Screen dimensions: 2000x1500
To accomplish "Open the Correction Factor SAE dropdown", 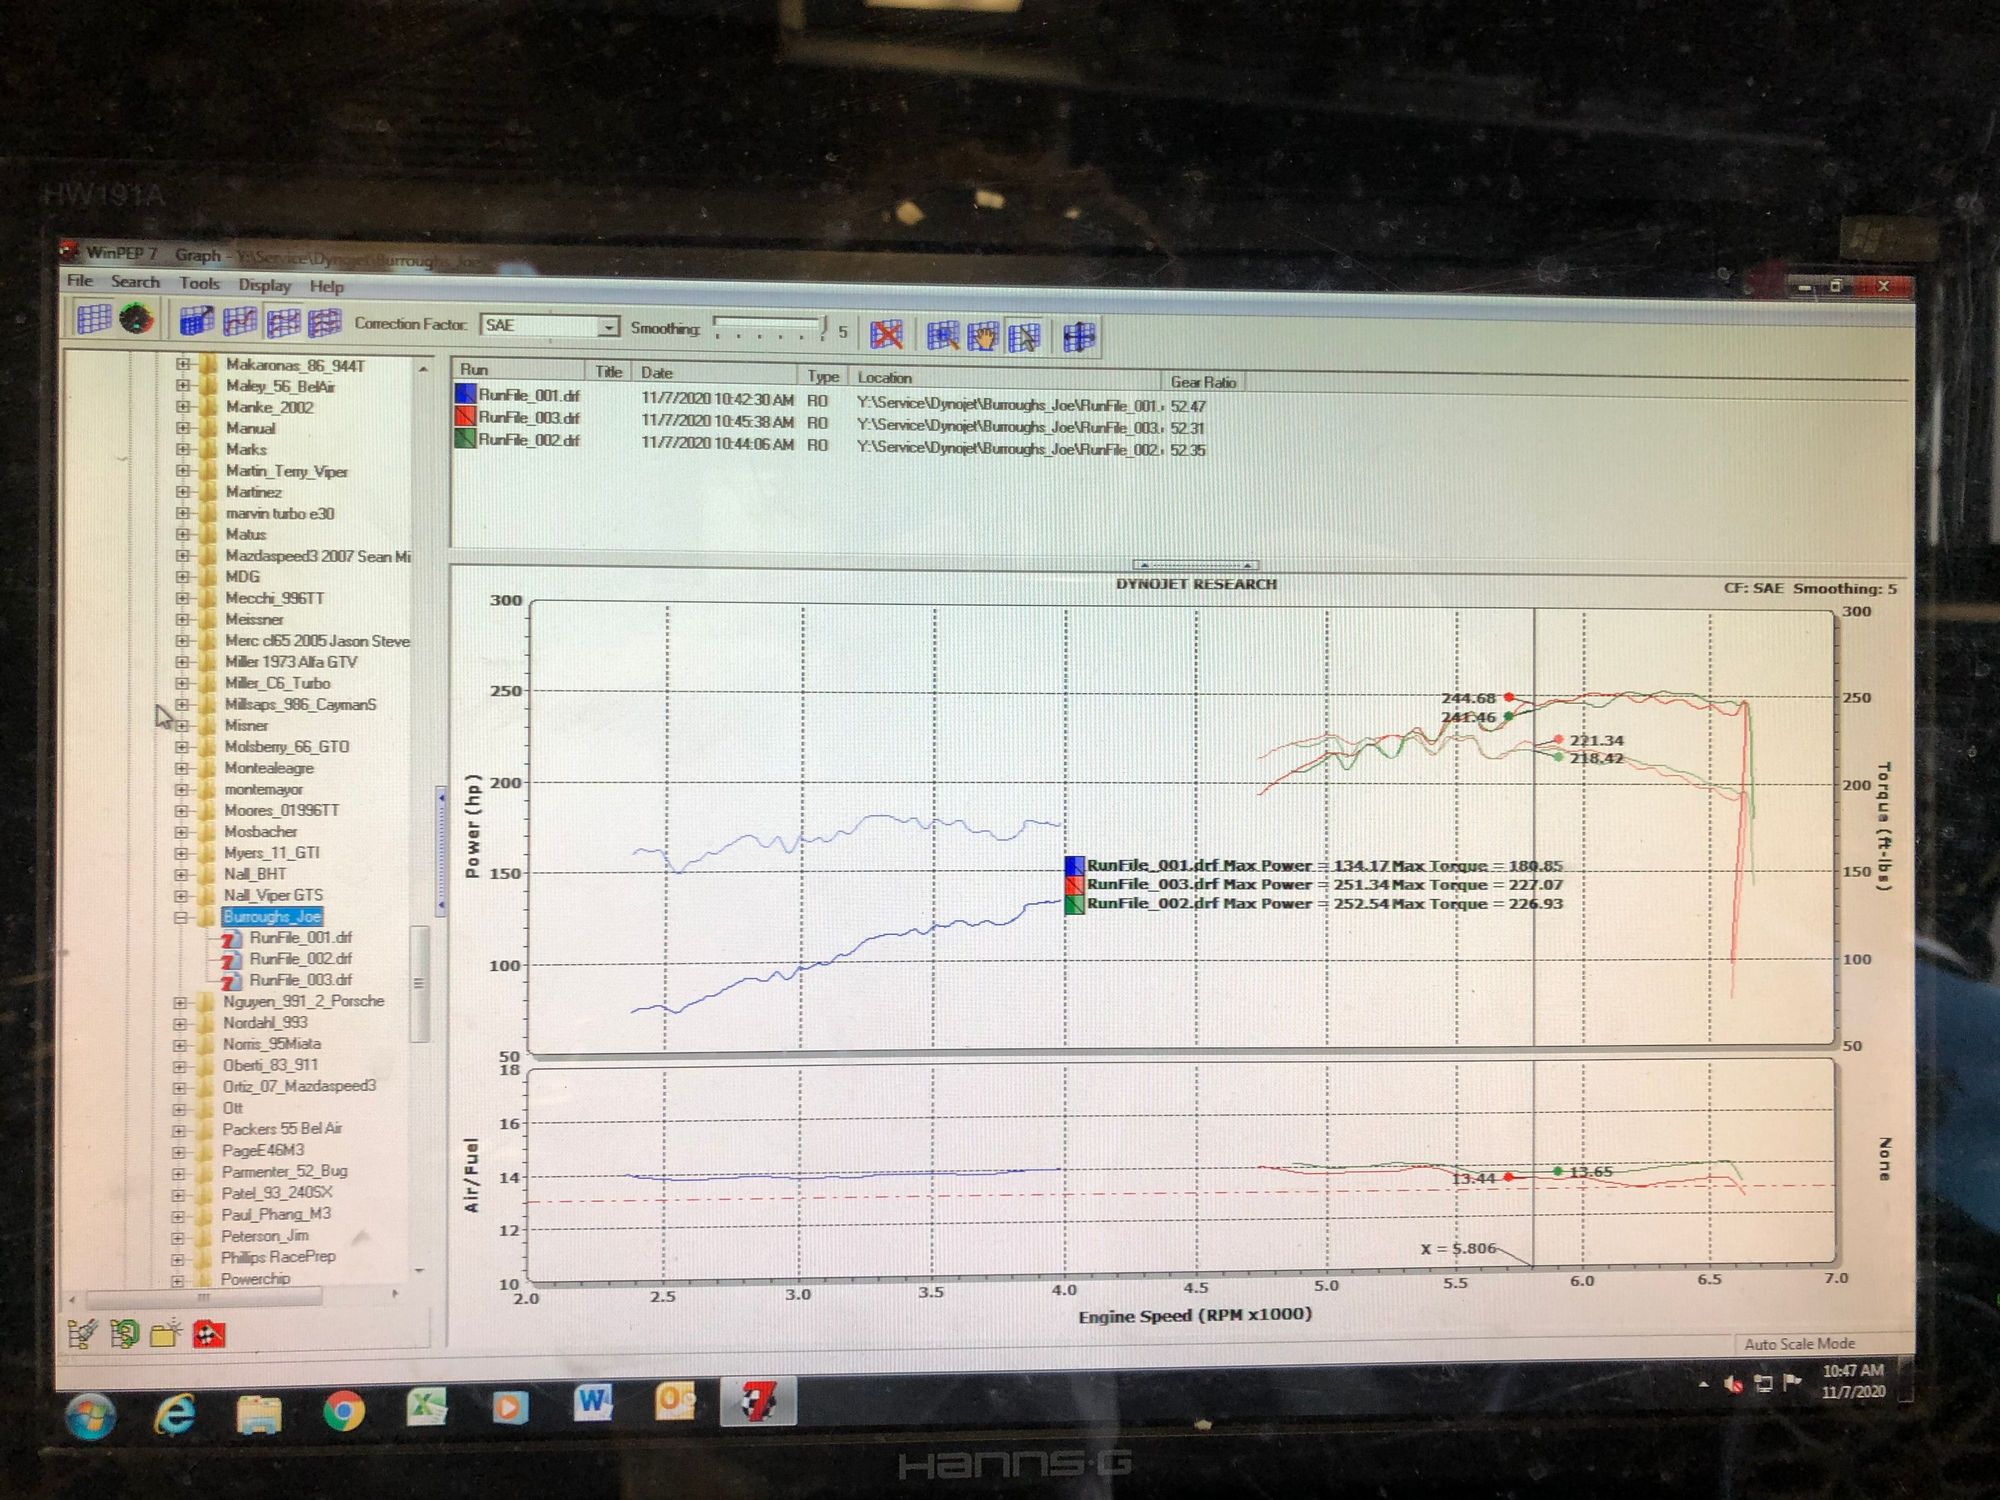I will [x=607, y=327].
